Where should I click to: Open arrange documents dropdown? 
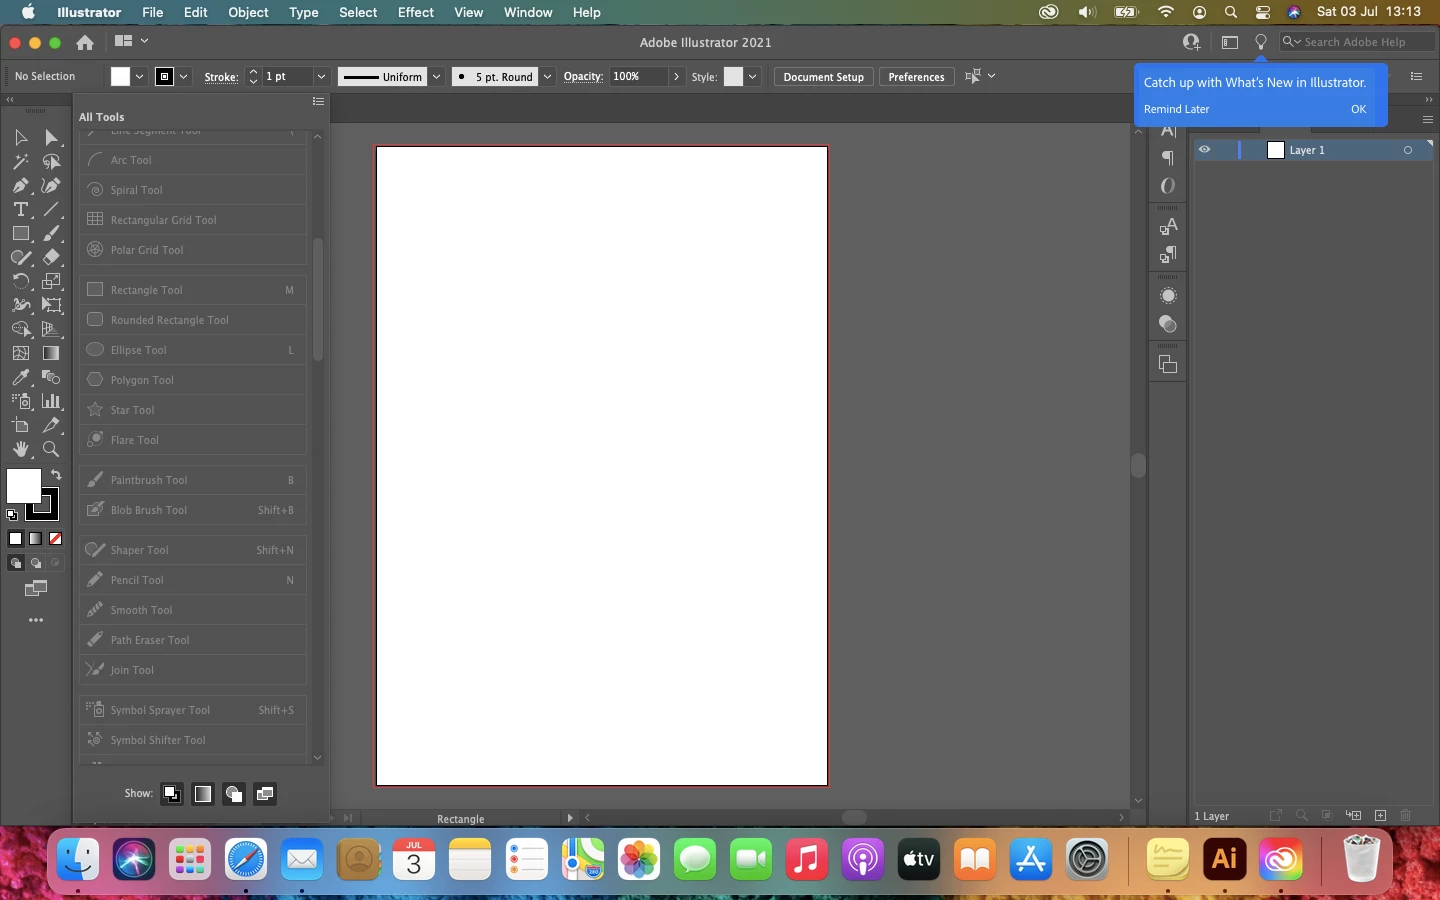click(x=132, y=41)
